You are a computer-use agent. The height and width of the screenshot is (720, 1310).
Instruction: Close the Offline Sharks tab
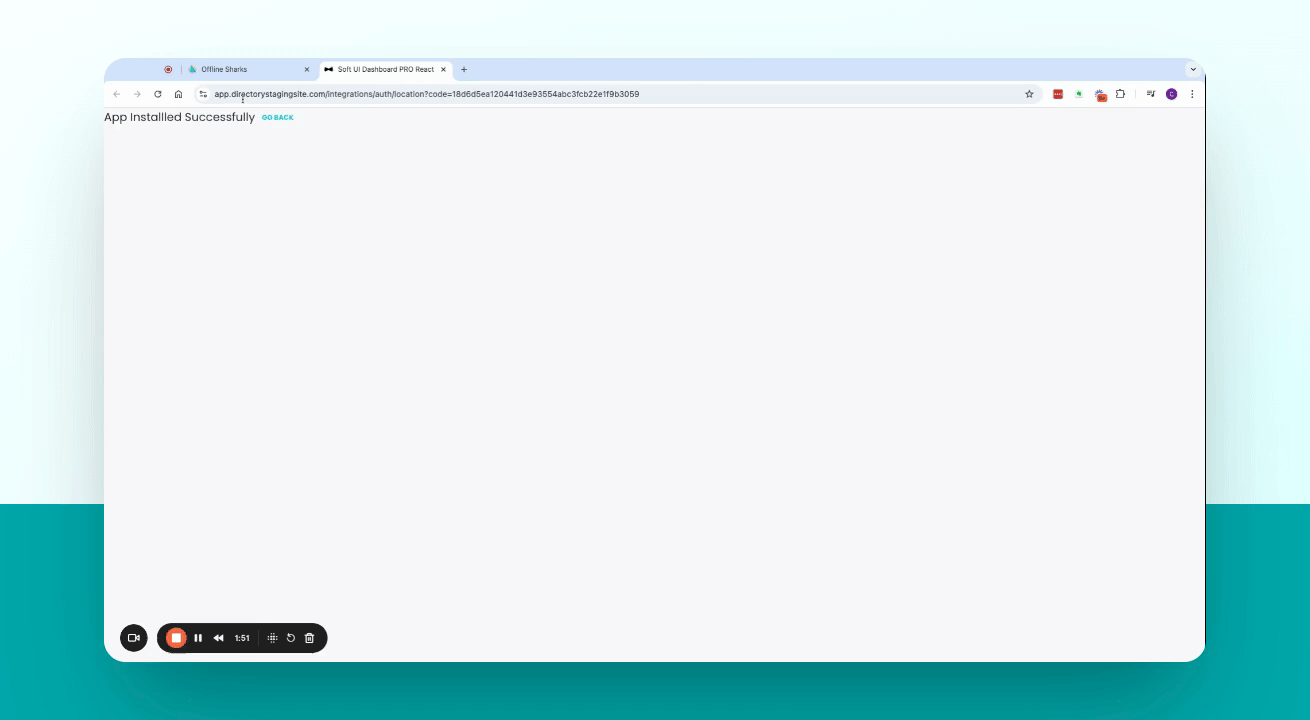pyautogui.click(x=307, y=70)
